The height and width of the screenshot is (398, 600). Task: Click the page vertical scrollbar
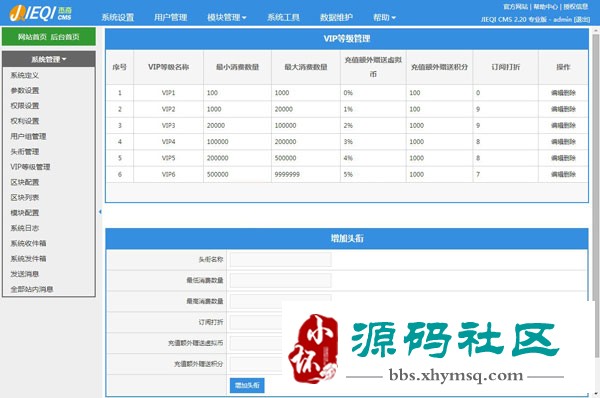(596, 196)
